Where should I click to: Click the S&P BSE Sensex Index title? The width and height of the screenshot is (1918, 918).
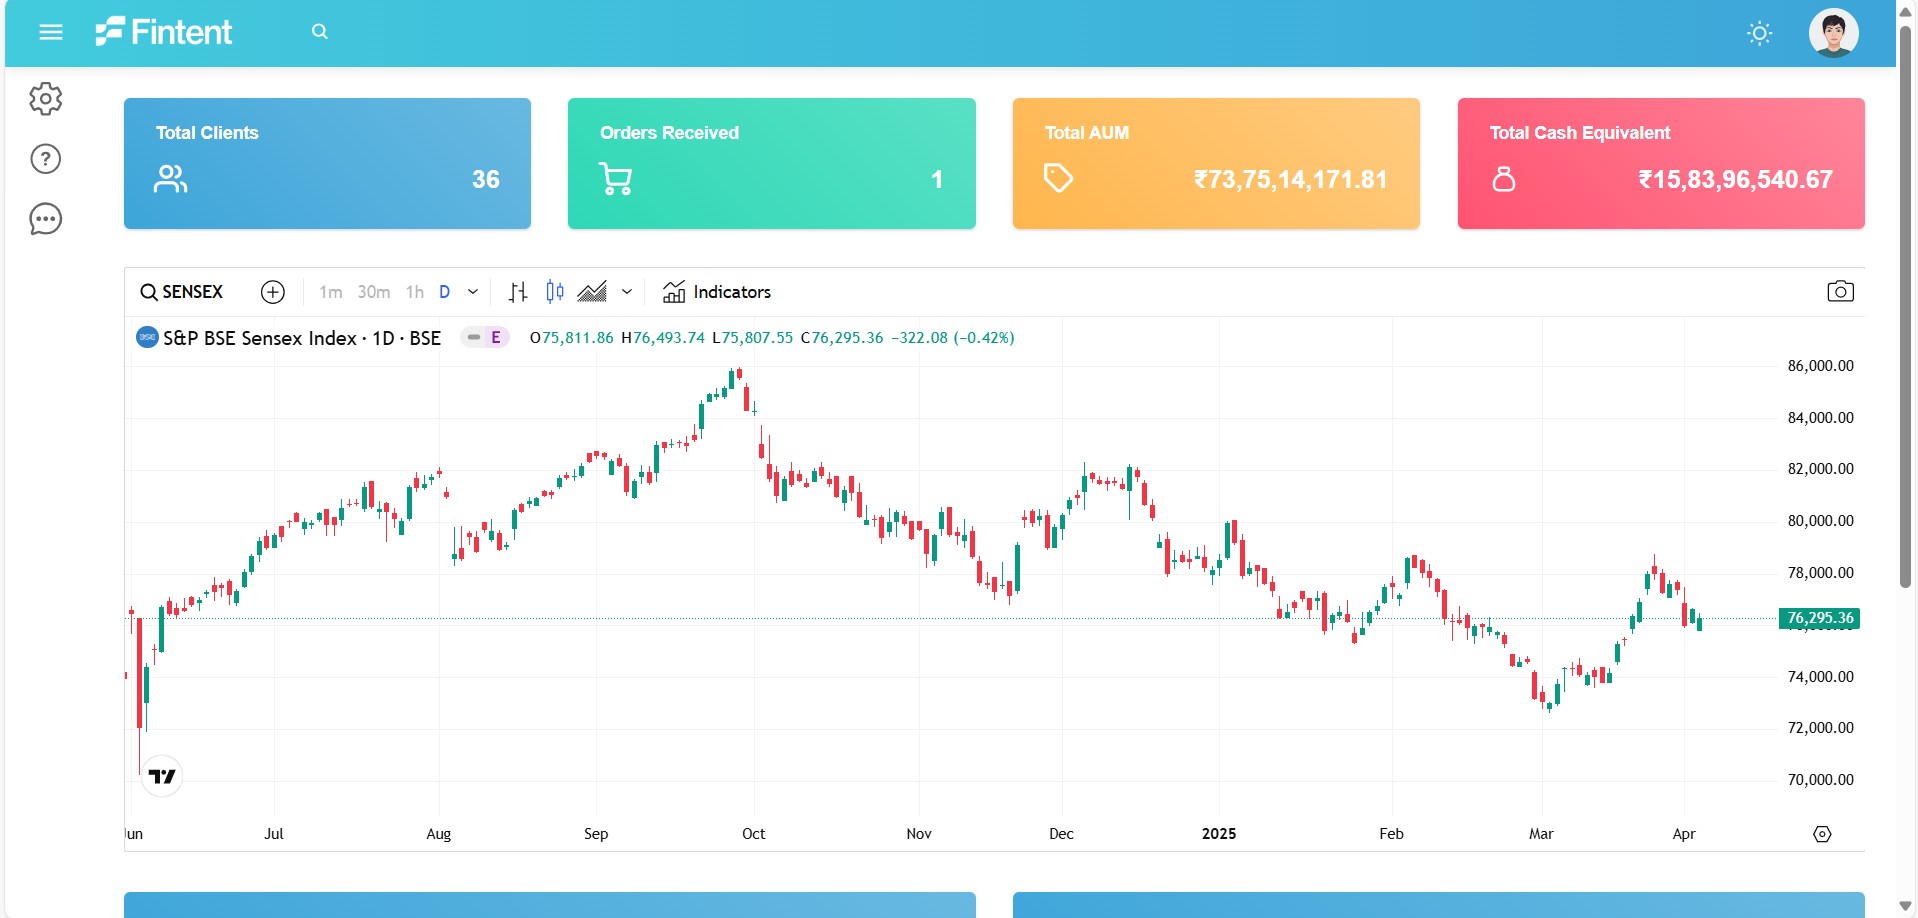coord(302,338)
